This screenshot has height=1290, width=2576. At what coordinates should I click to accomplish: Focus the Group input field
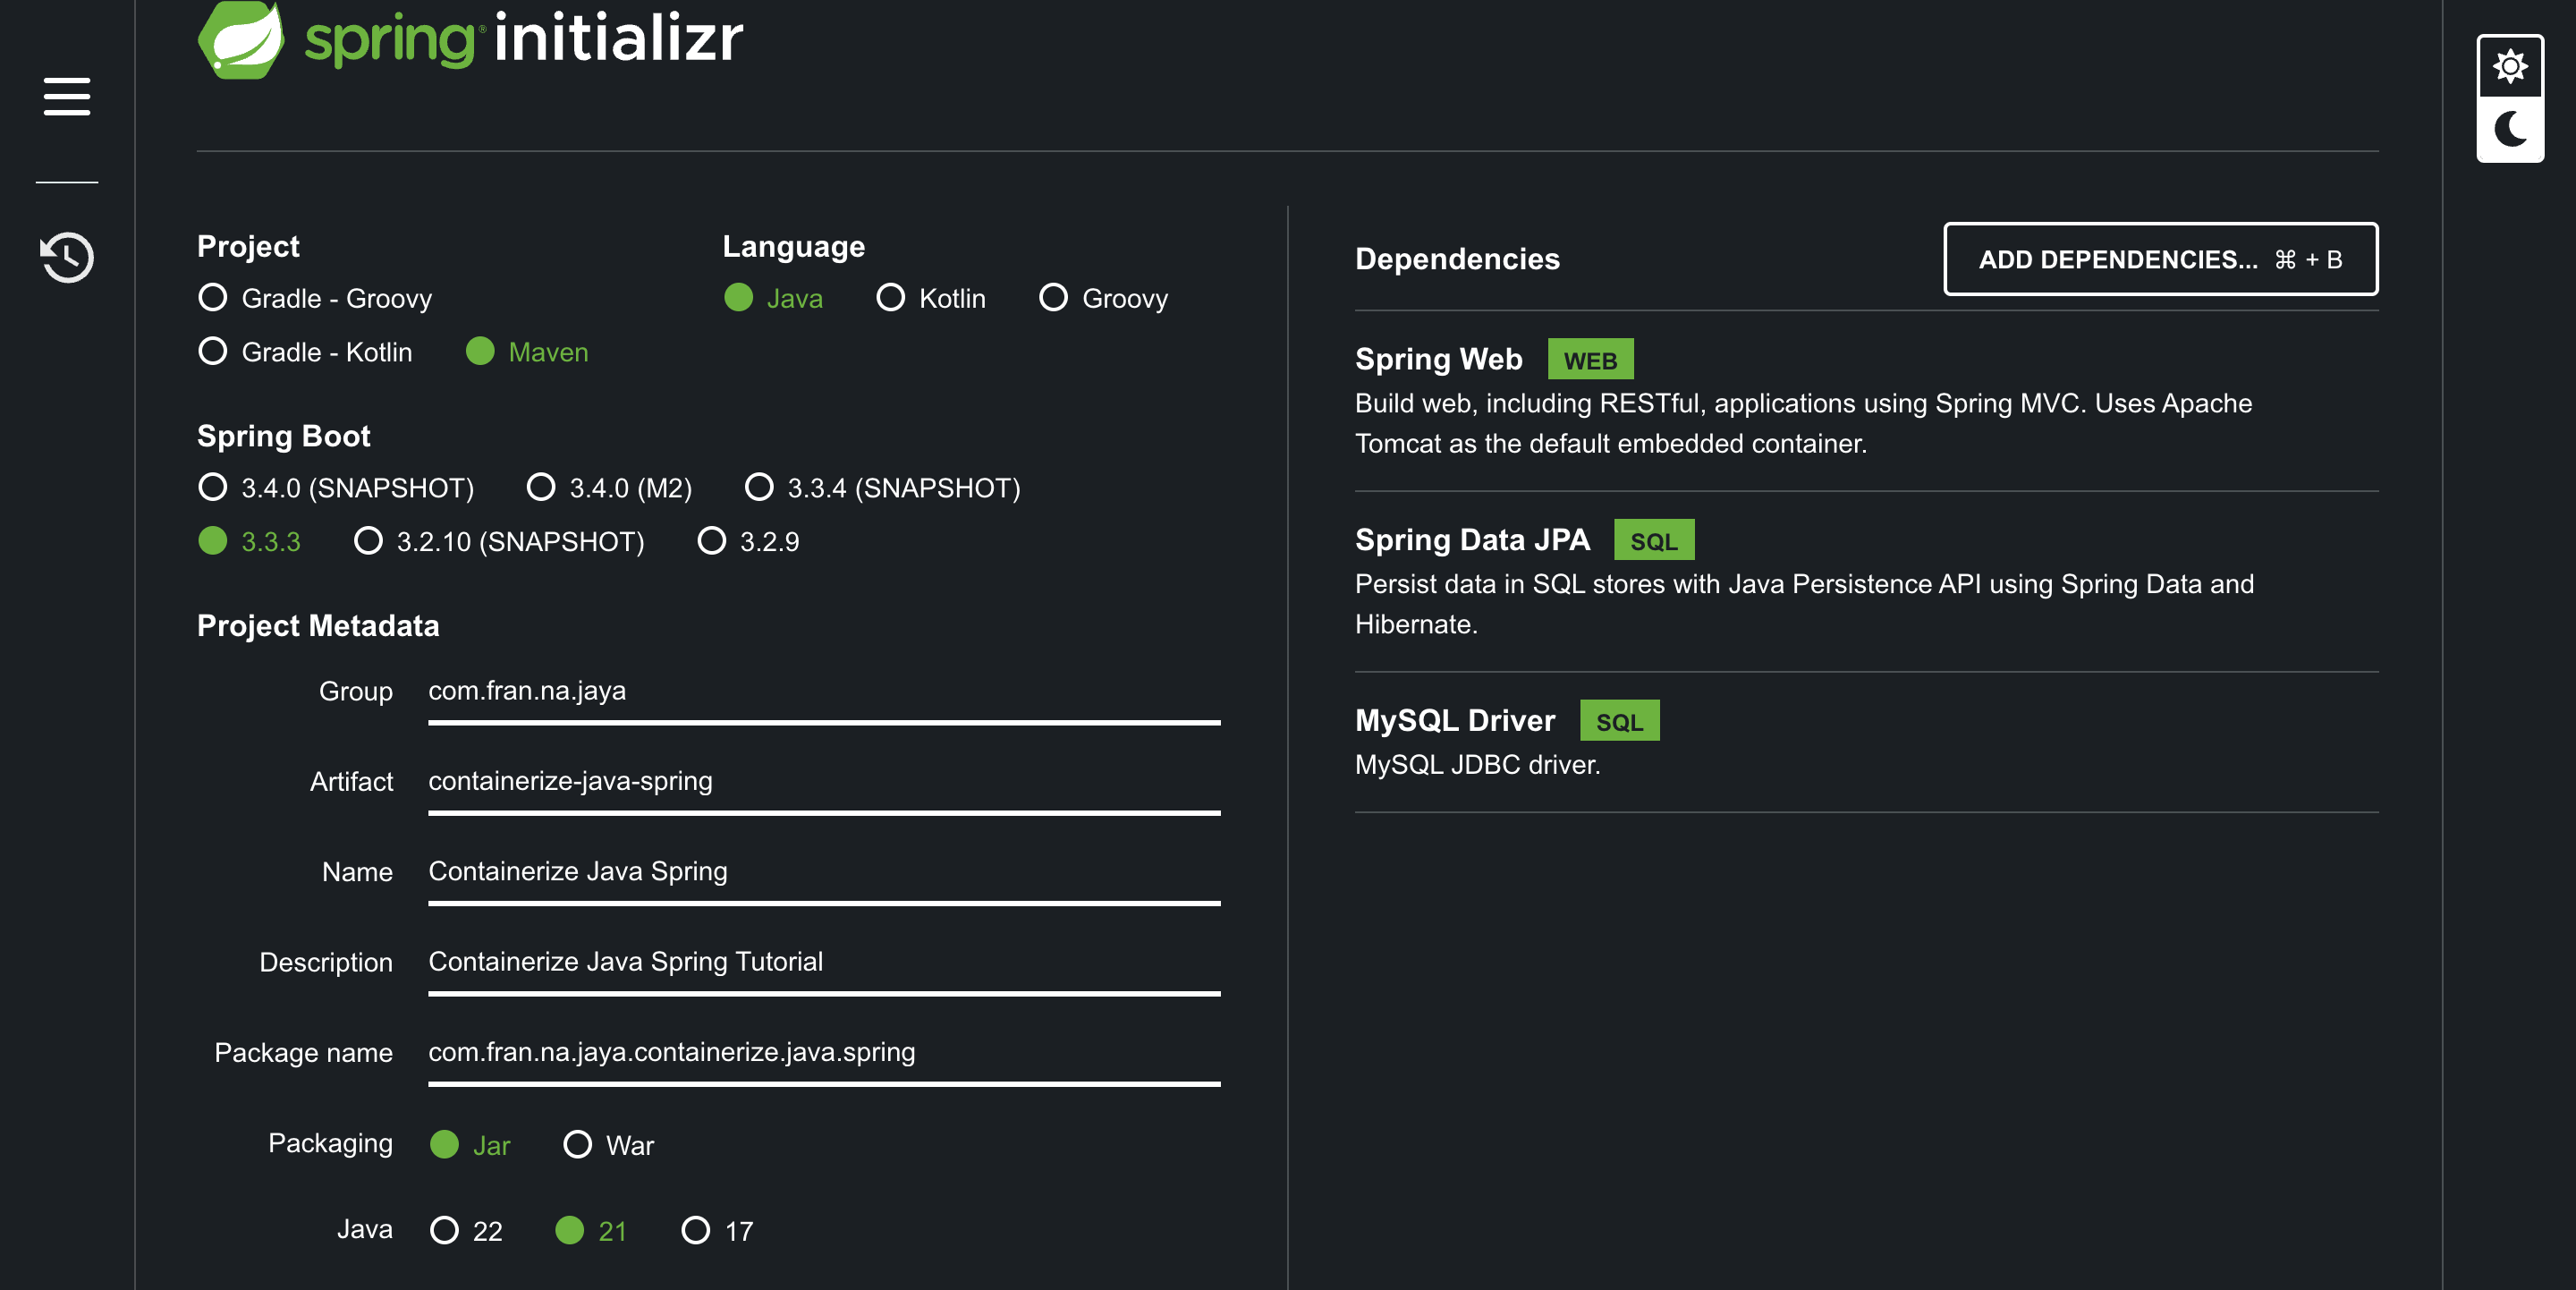pyautogui.click(x=824, y=691)
